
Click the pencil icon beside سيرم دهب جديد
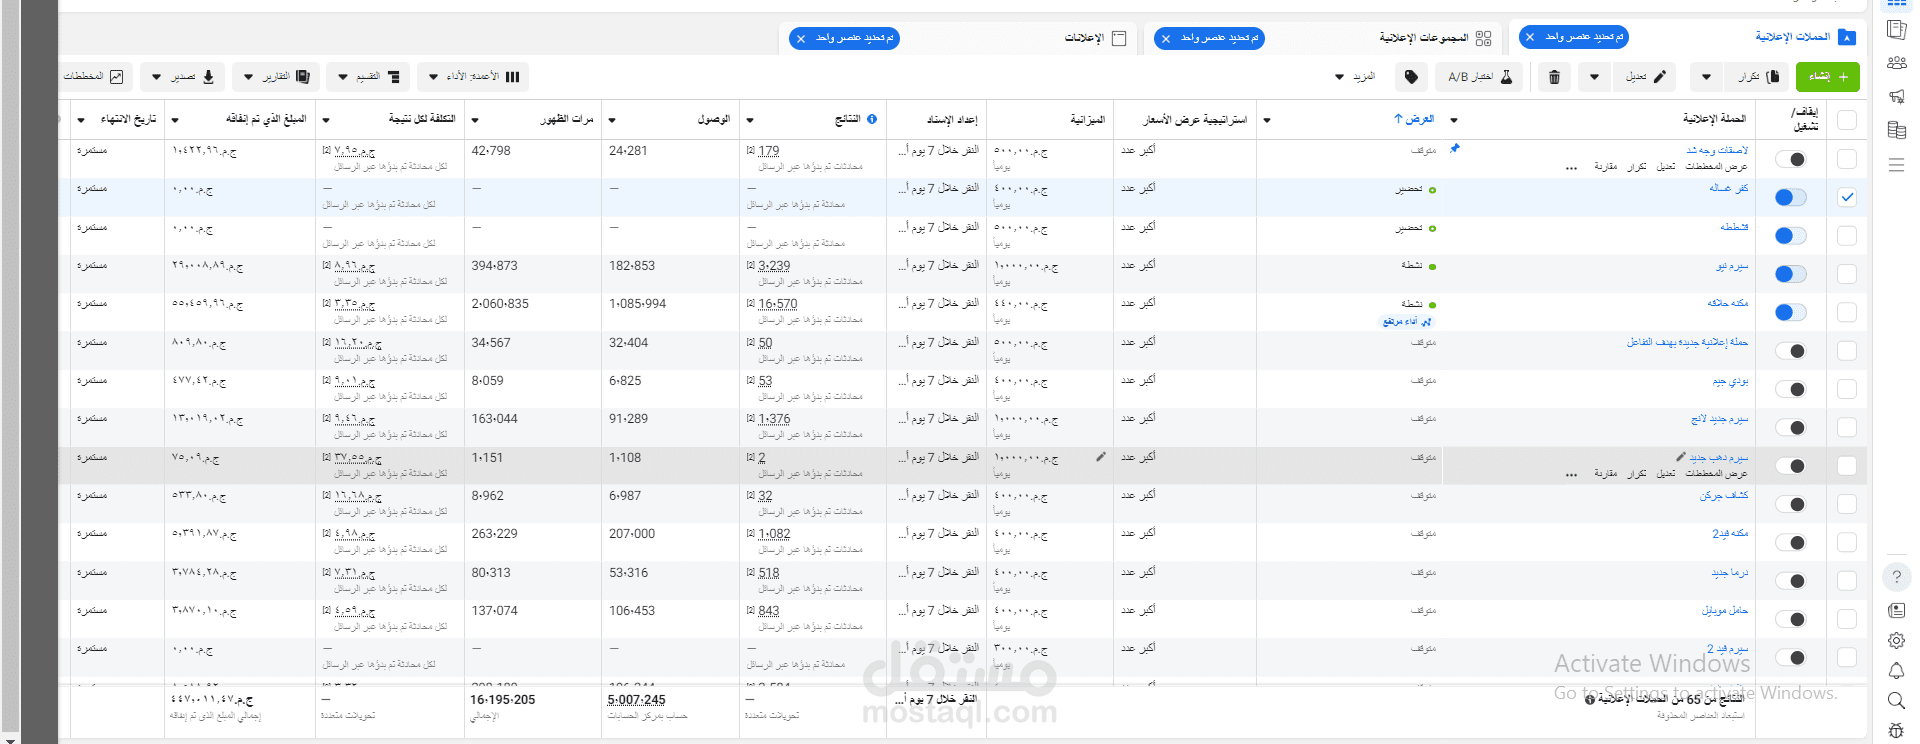coord(1681,457)
